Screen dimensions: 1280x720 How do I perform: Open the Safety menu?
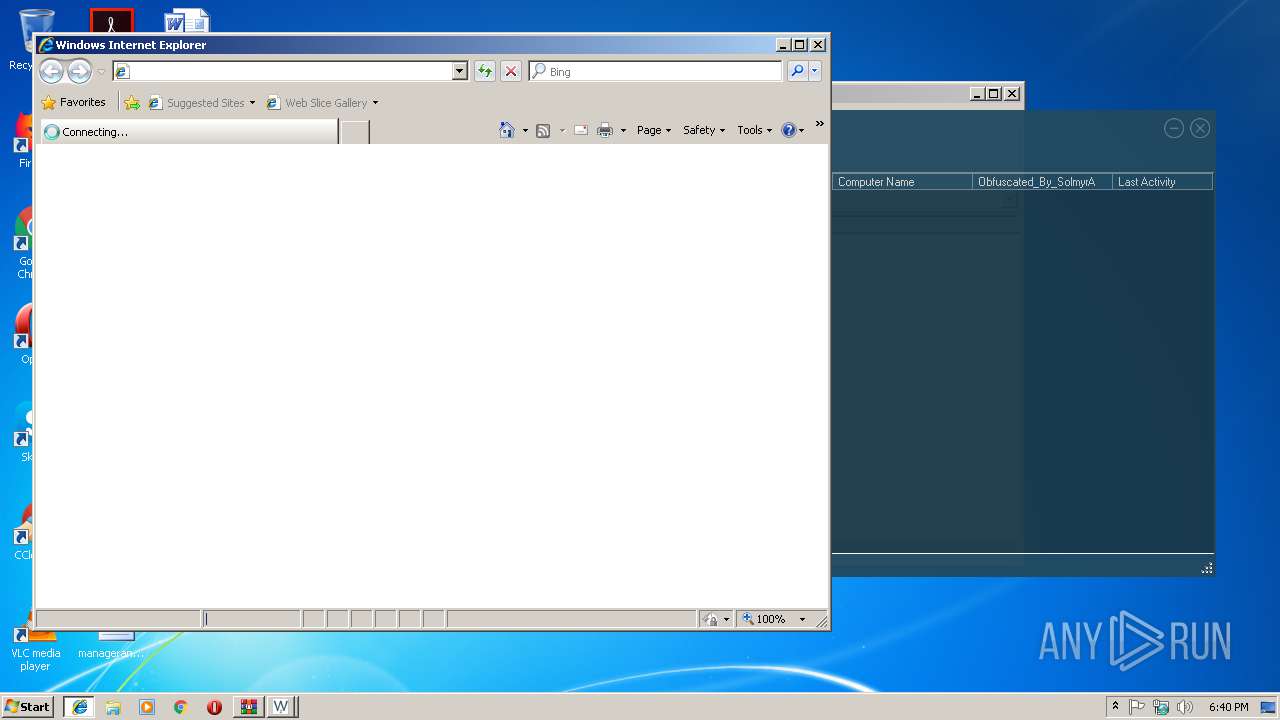pyautogui.click(x=704, y=130)
